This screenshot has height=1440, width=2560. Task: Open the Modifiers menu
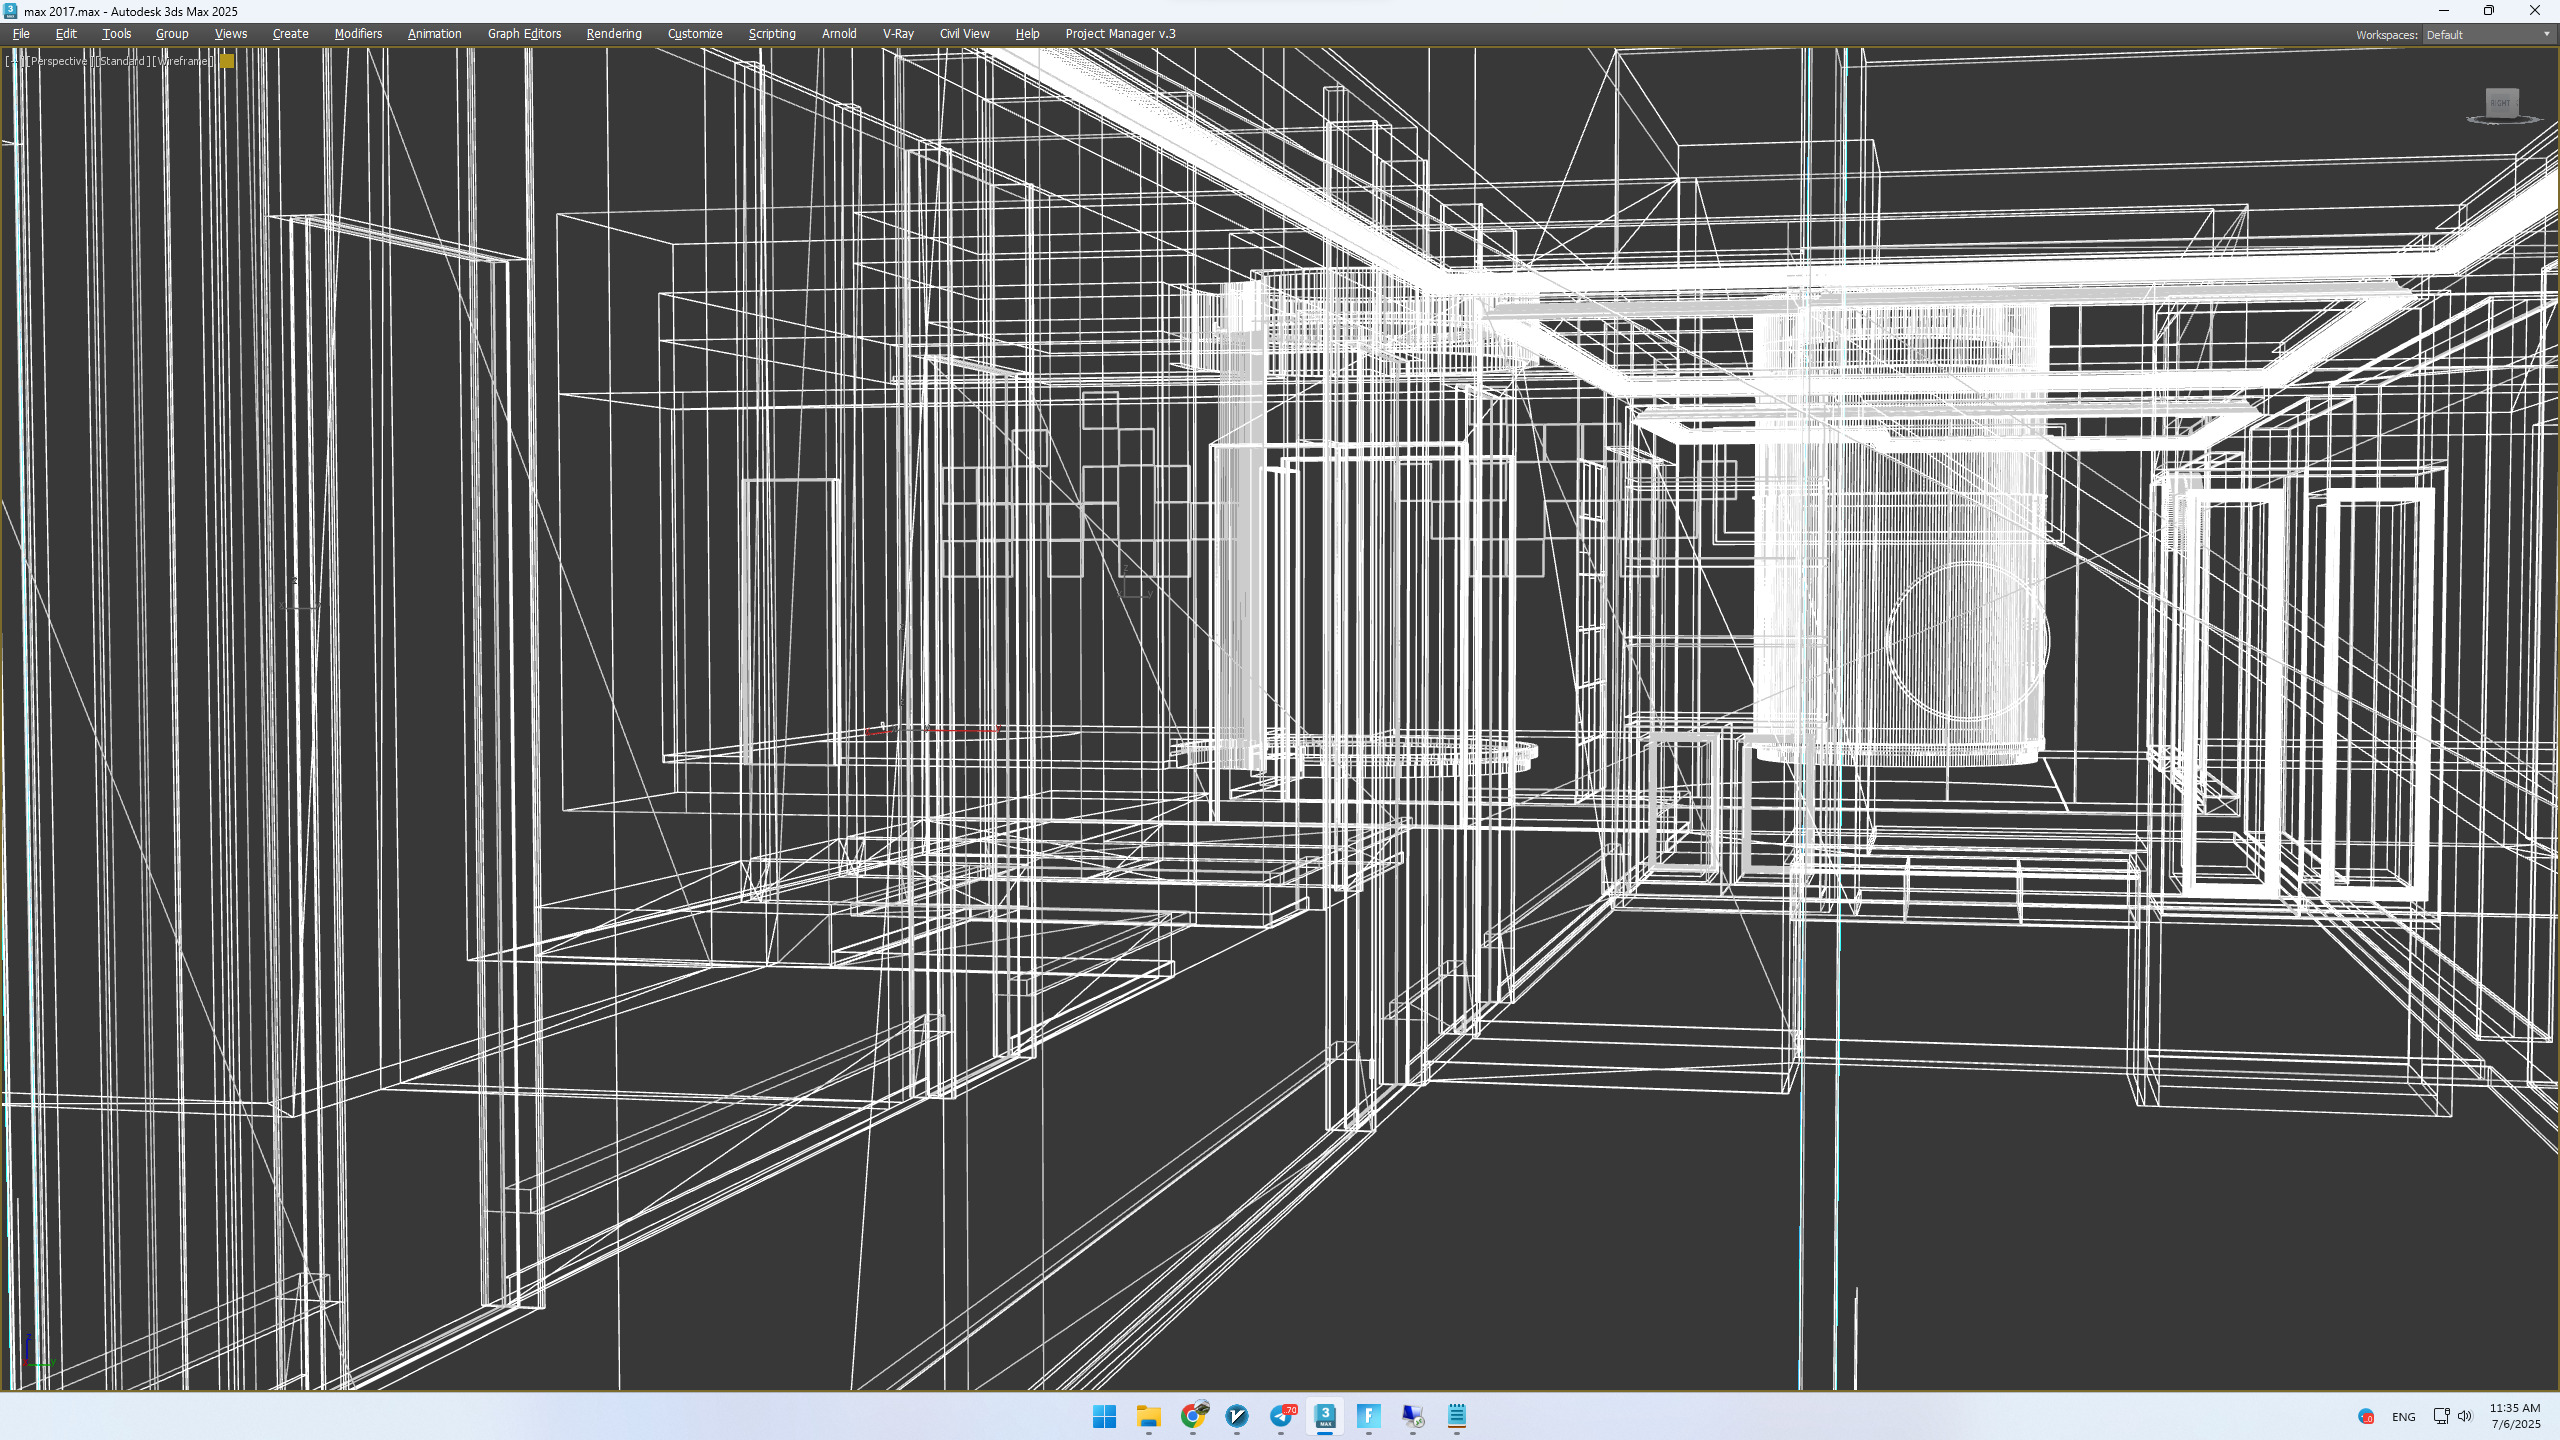click(358, 34)
